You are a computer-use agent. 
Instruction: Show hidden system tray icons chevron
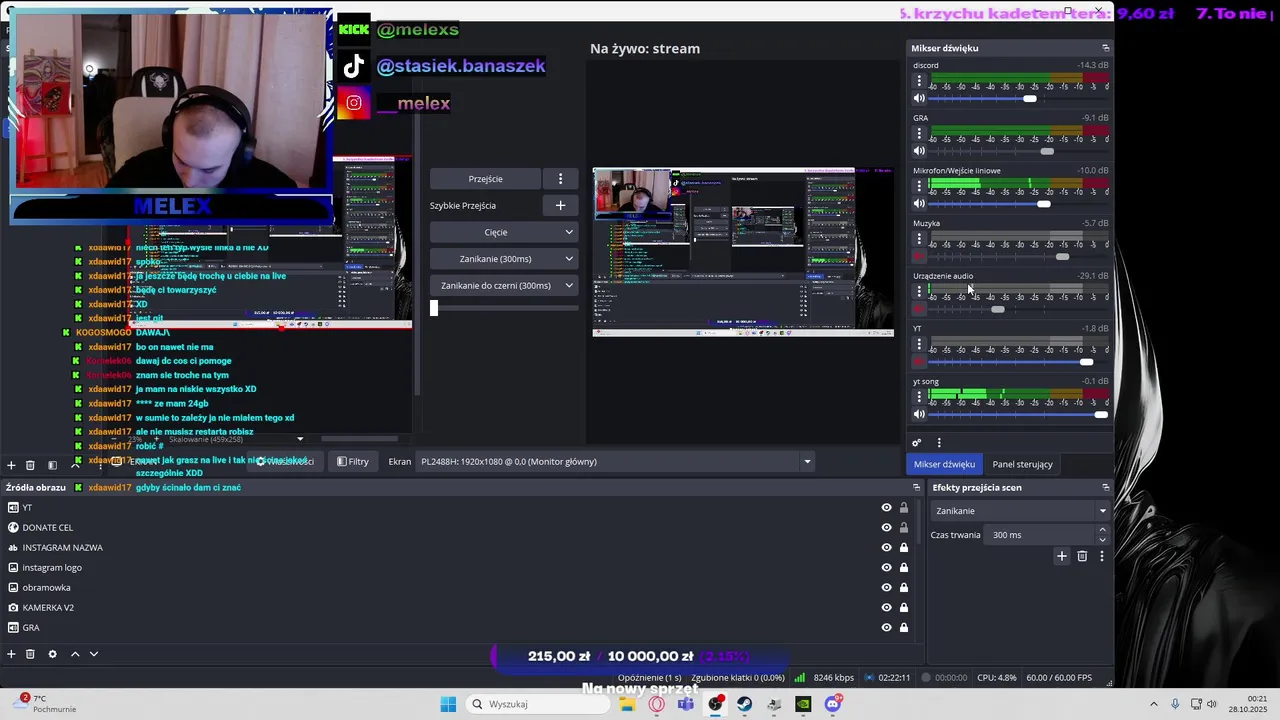point(1153,704)
